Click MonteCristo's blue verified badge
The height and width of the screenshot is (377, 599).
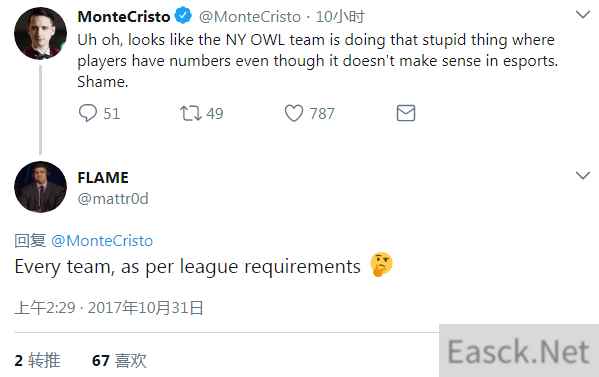click(x=183, y=16)
